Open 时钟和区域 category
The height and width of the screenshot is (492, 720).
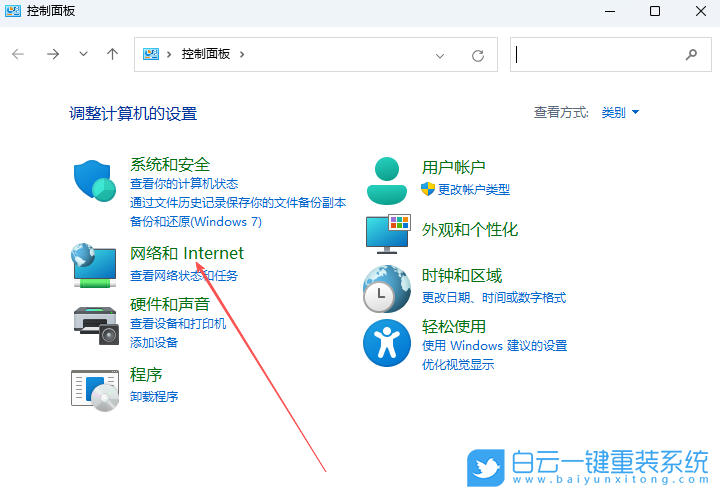pos(462,276)
